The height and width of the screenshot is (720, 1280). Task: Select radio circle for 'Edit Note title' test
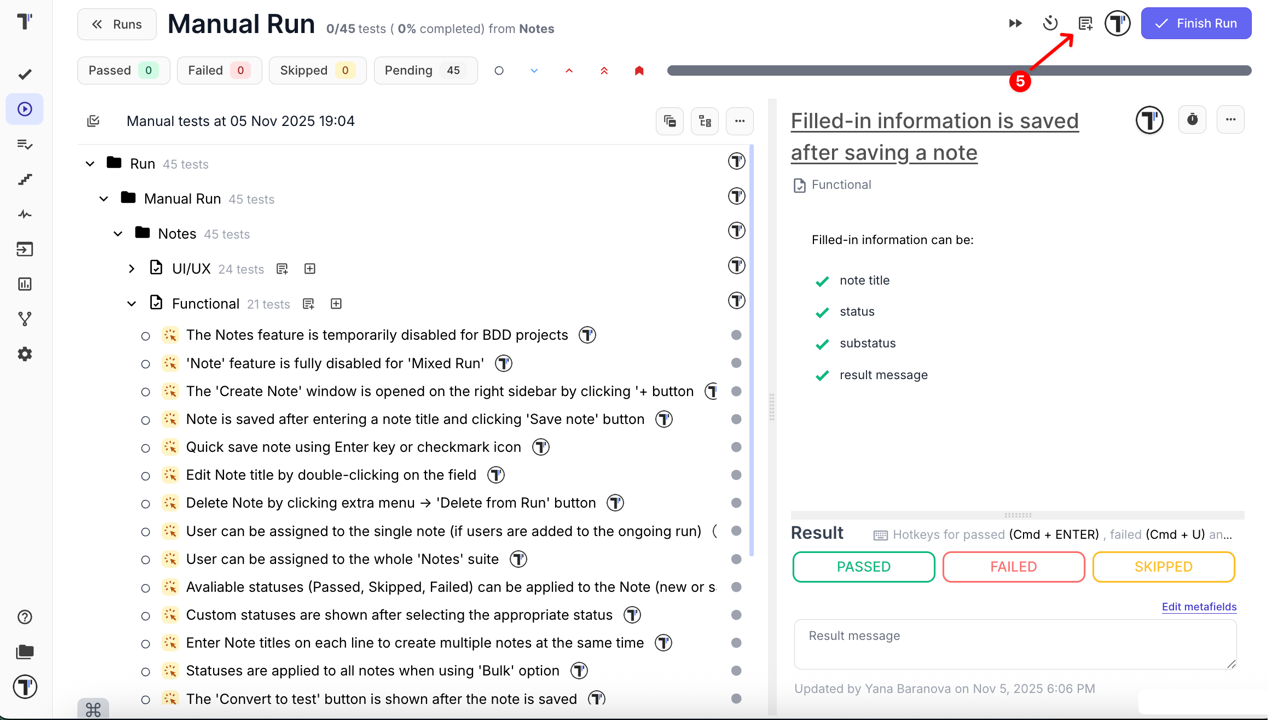tap(146, 476)
